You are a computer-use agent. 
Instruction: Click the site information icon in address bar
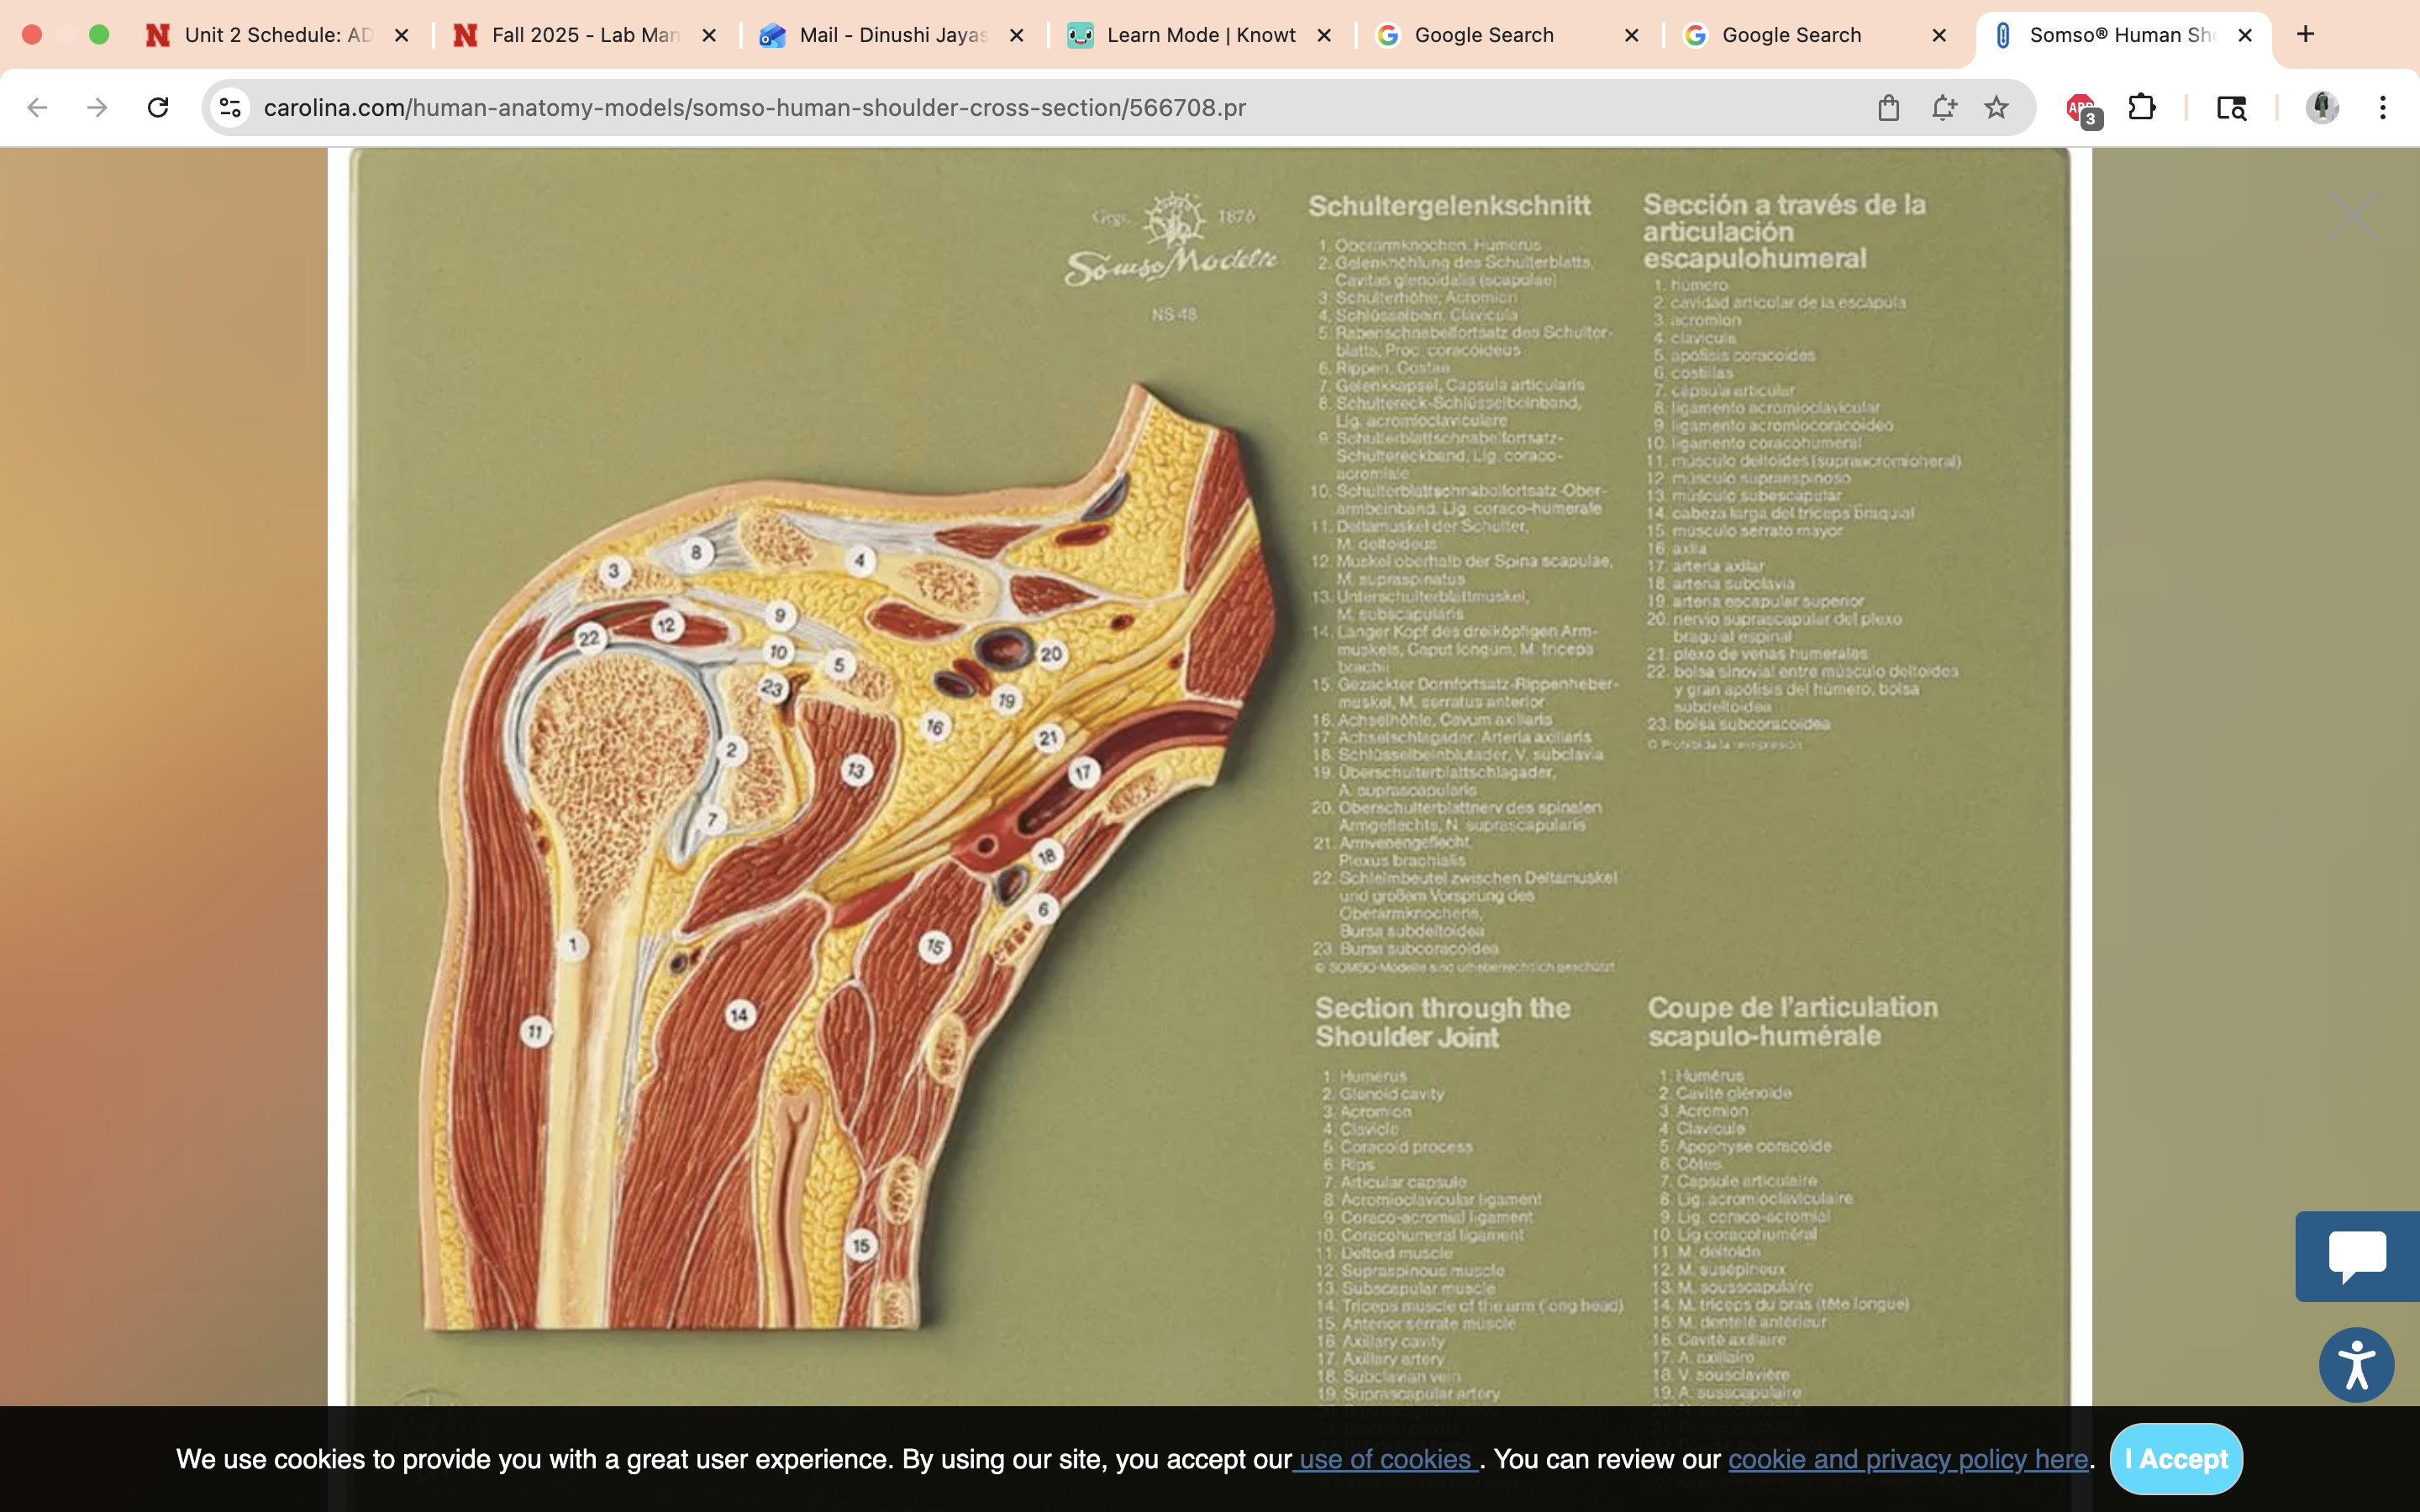click(x=231, y=107)
